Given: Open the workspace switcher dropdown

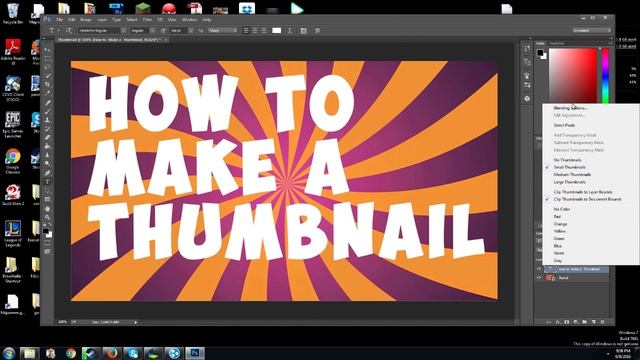Looking at the screenshot, I should pos(591,31).
